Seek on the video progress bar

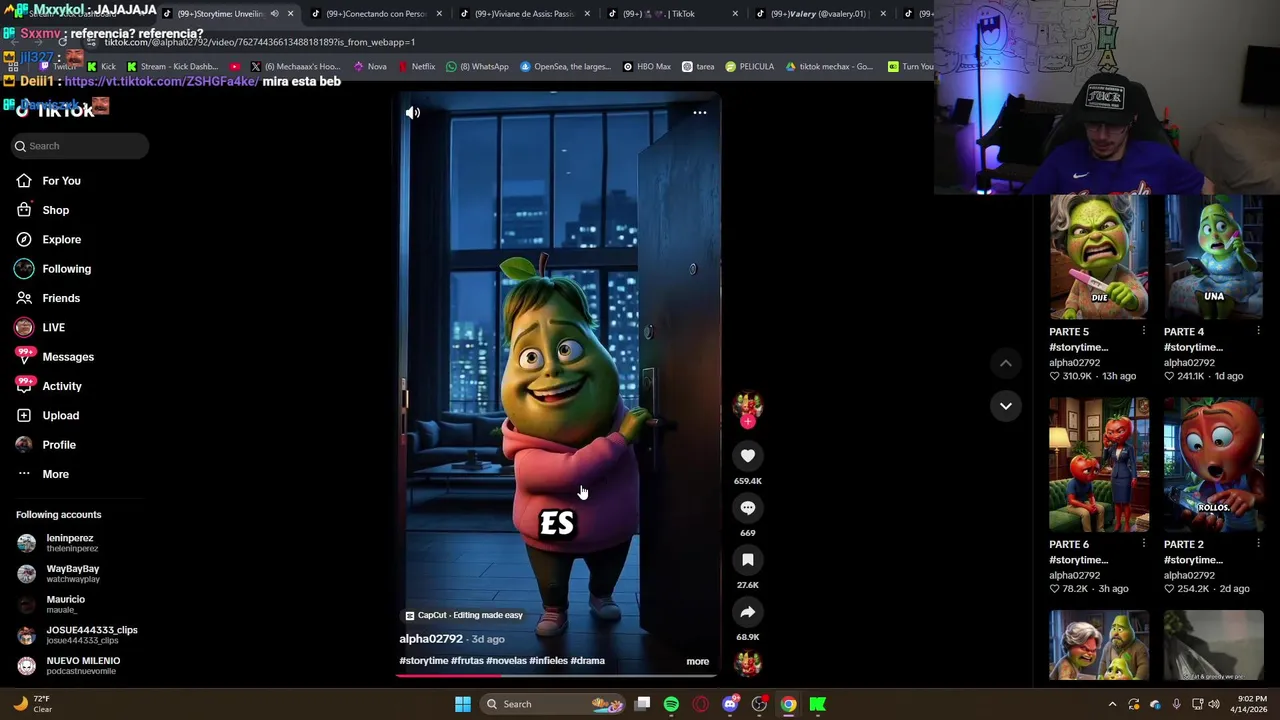point(556,676)
